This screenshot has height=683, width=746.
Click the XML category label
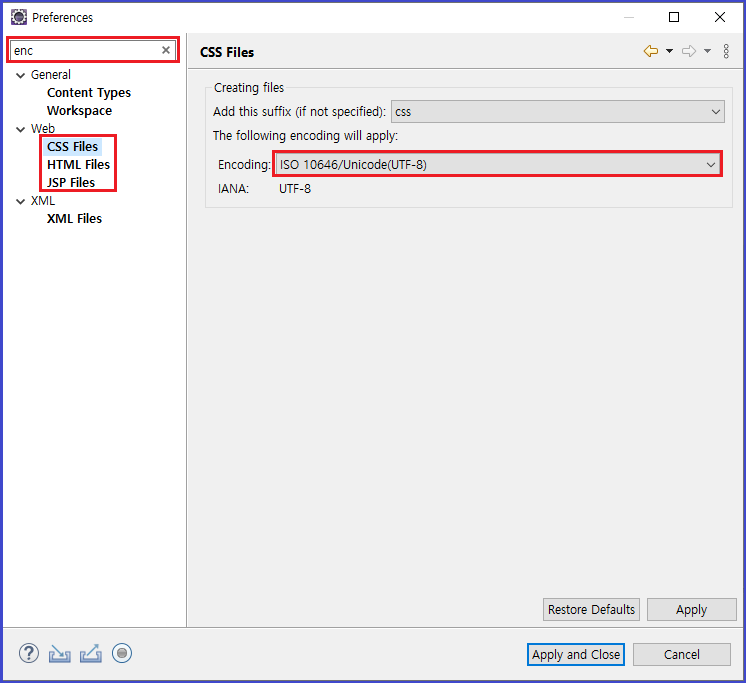(43, 201)
